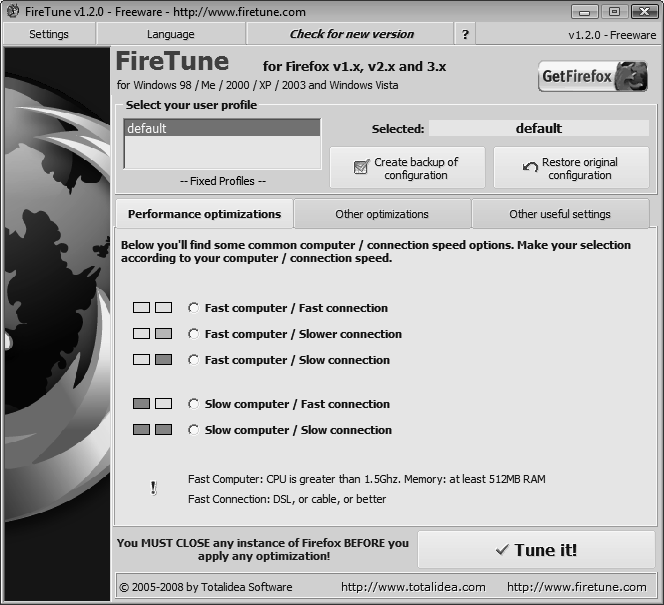Select Slow computer / Slow connection option

click(x=194, y=430)
